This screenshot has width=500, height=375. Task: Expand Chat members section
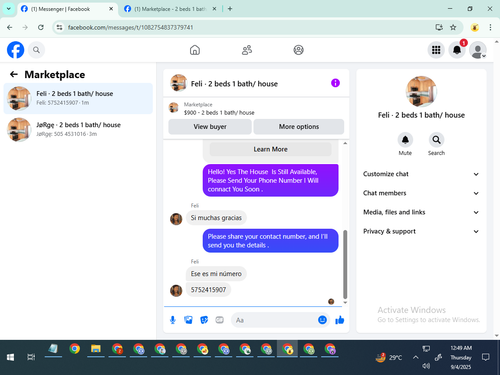coord(421,193)
